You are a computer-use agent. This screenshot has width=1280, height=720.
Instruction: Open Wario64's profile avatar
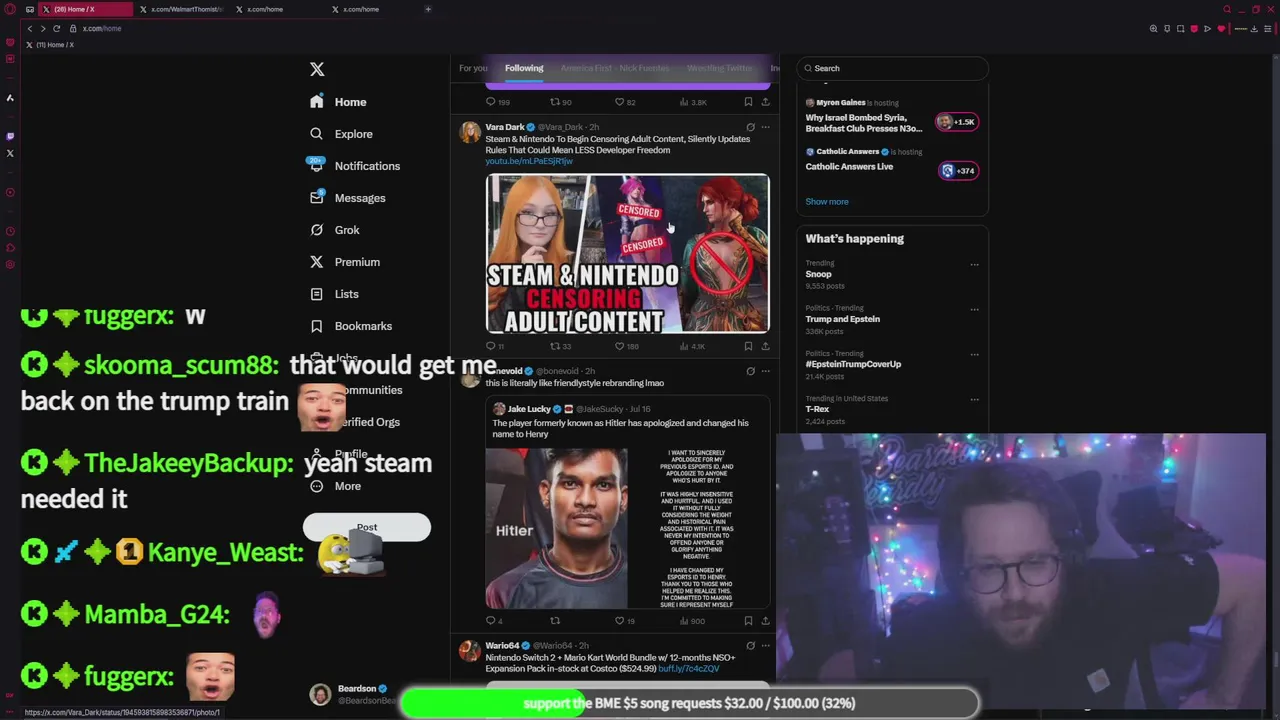[469, 651]
